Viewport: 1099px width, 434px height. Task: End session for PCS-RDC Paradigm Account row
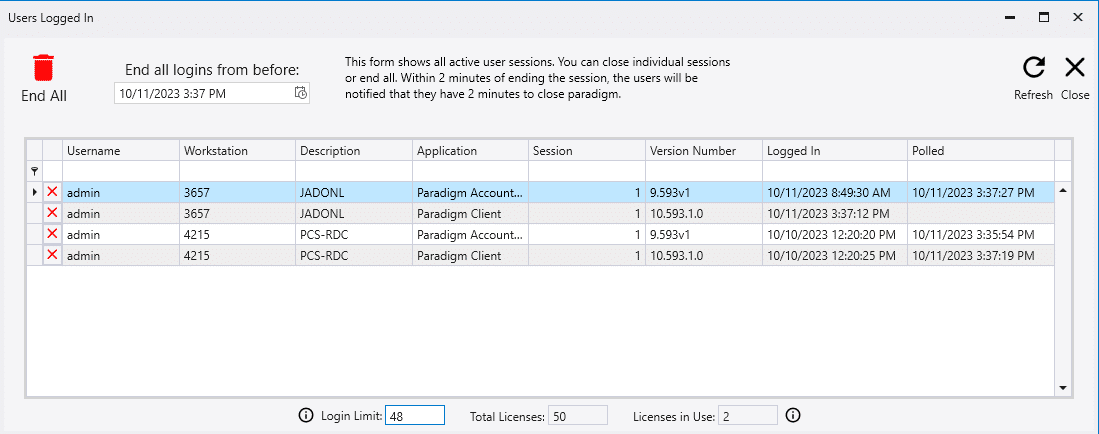(x=52, y=234)
